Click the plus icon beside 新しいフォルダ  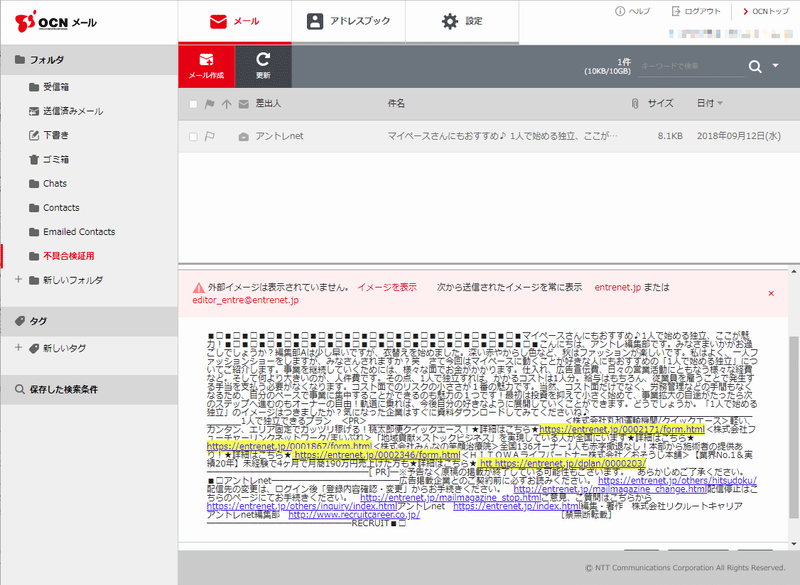click(18, 279)
